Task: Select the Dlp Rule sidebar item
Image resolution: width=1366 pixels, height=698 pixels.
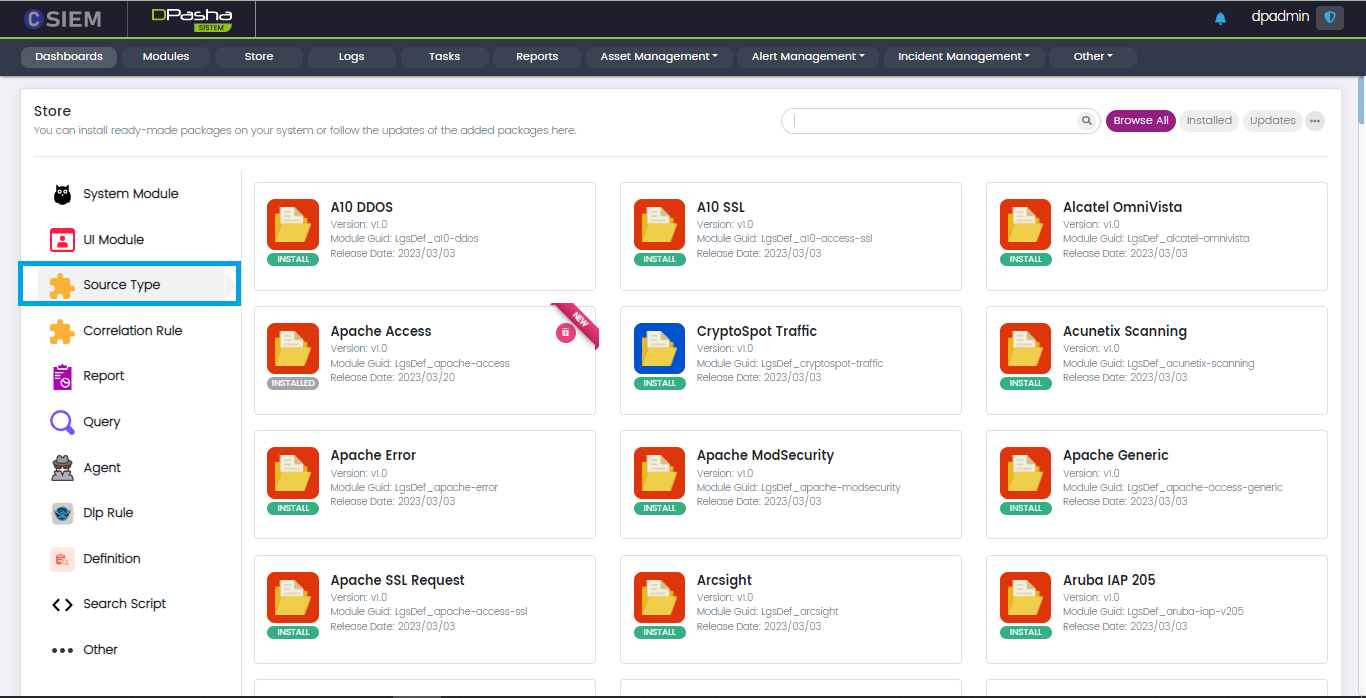Action: click(x=107, y=513)
